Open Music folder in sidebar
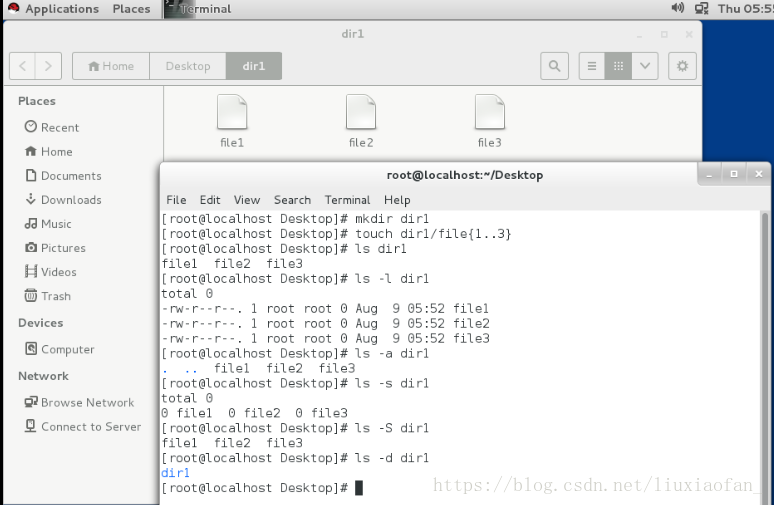Image resolution: width=774 pixels, height=505 pixels. pyautogui.click(x=48, y=224)
